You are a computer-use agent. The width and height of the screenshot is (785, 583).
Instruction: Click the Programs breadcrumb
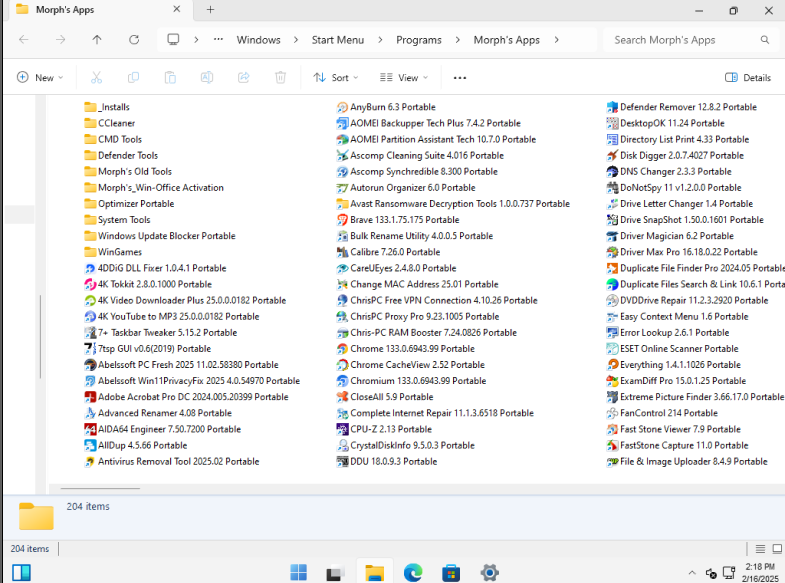click(419, 40)
